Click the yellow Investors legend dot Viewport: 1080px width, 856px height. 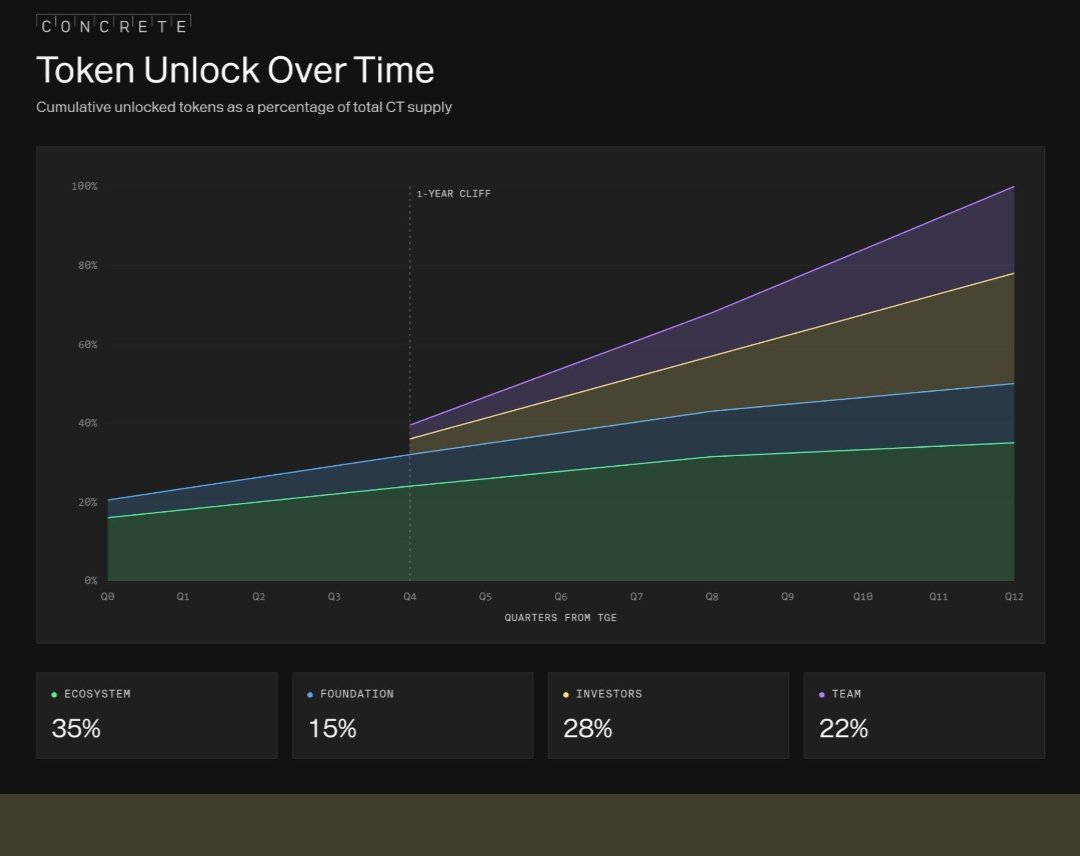click(x=566, y=695)
